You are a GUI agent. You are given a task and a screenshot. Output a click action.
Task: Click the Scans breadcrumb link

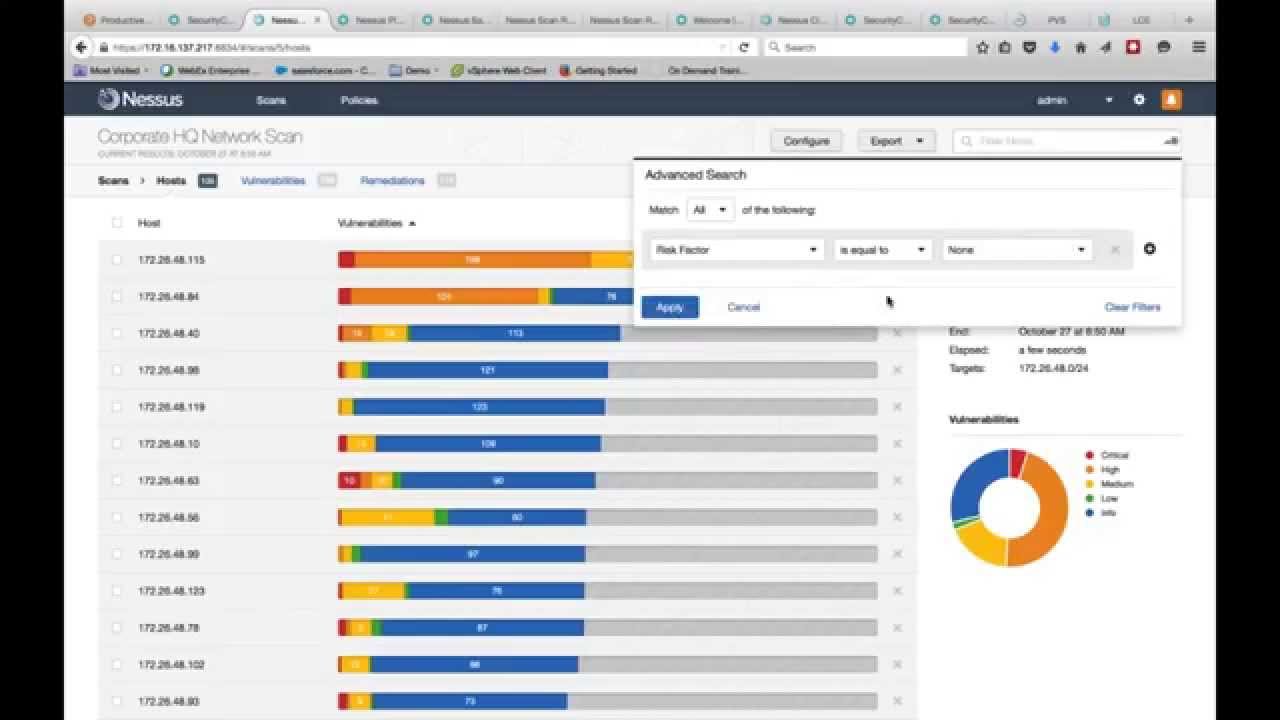click(x=113, y=181)
